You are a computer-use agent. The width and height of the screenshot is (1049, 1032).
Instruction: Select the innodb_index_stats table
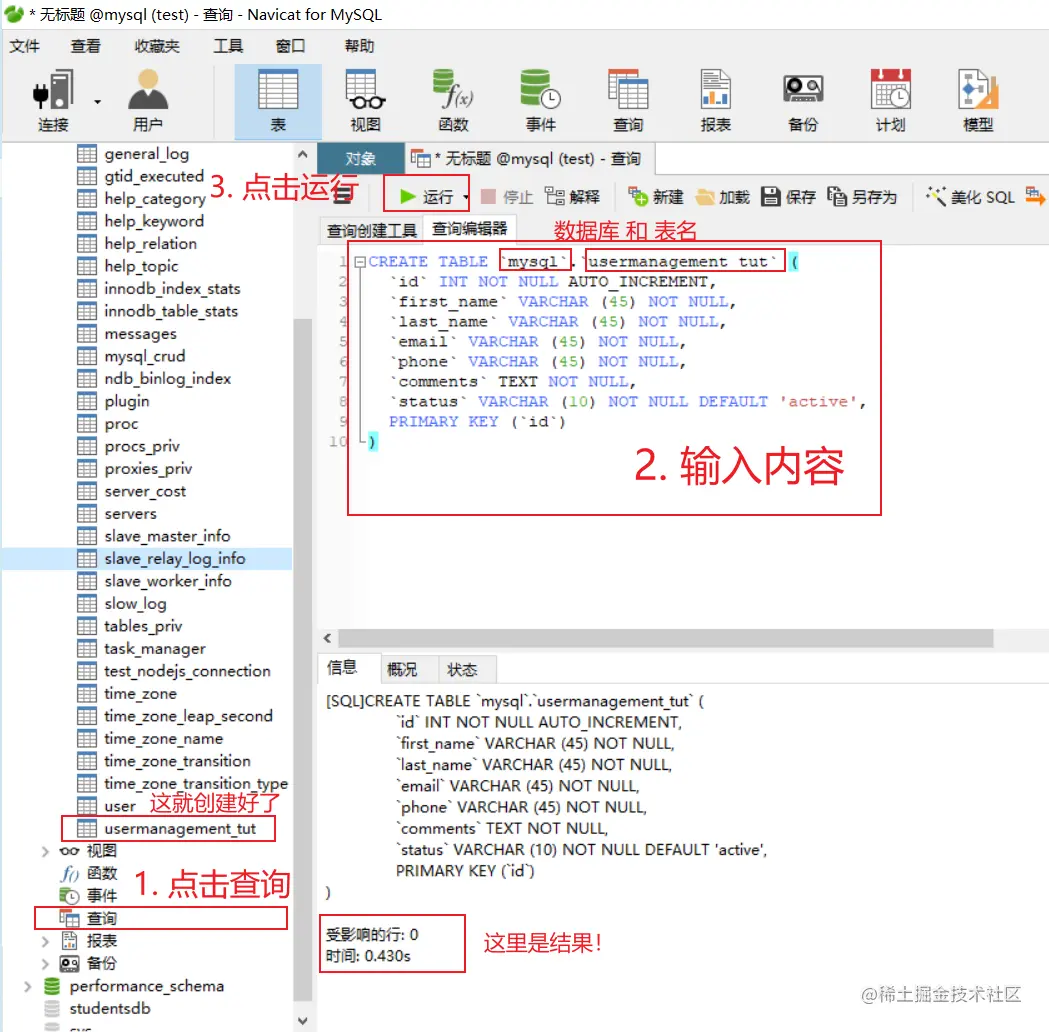click(159, 288)
